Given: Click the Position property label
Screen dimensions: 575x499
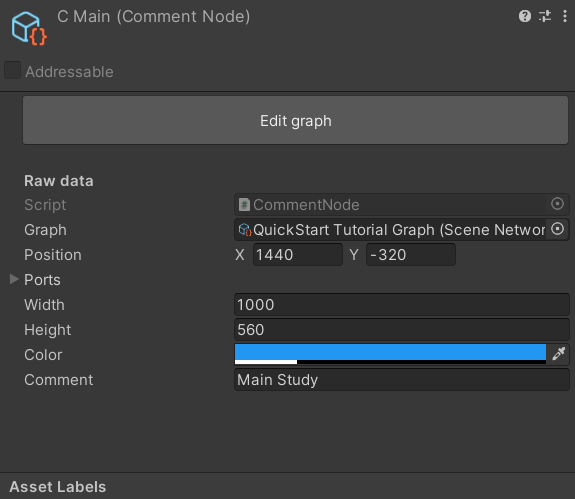Looking at the screenshot, I should [53, 255].
